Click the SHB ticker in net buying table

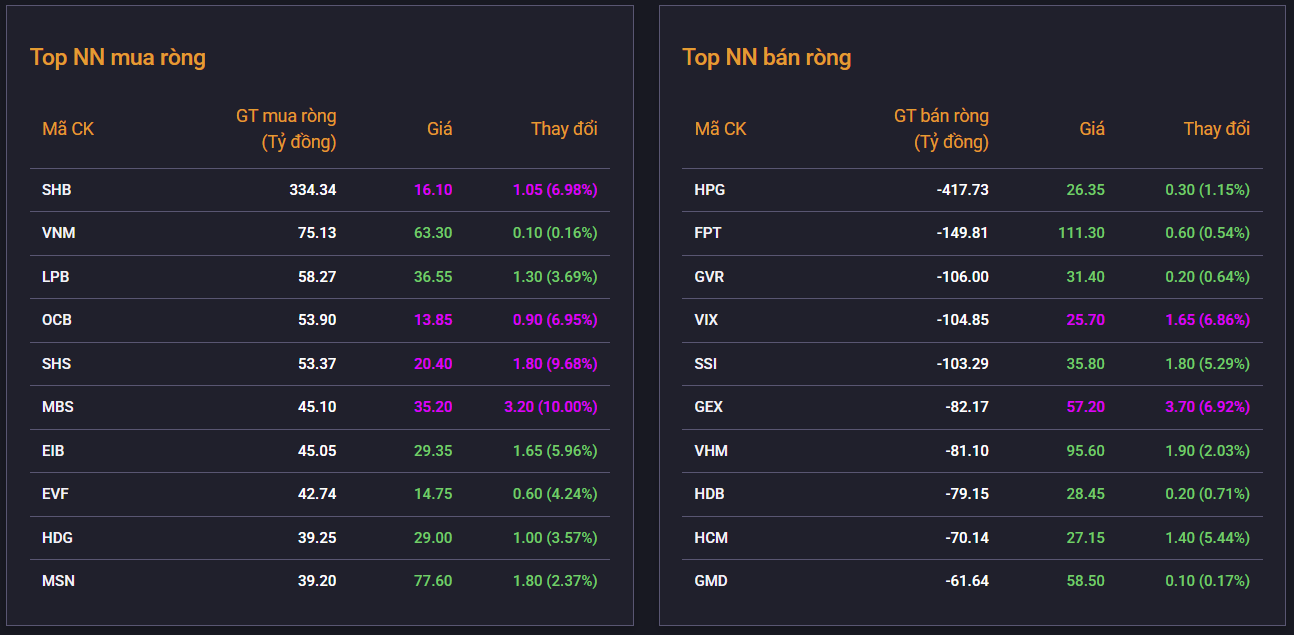57,189
